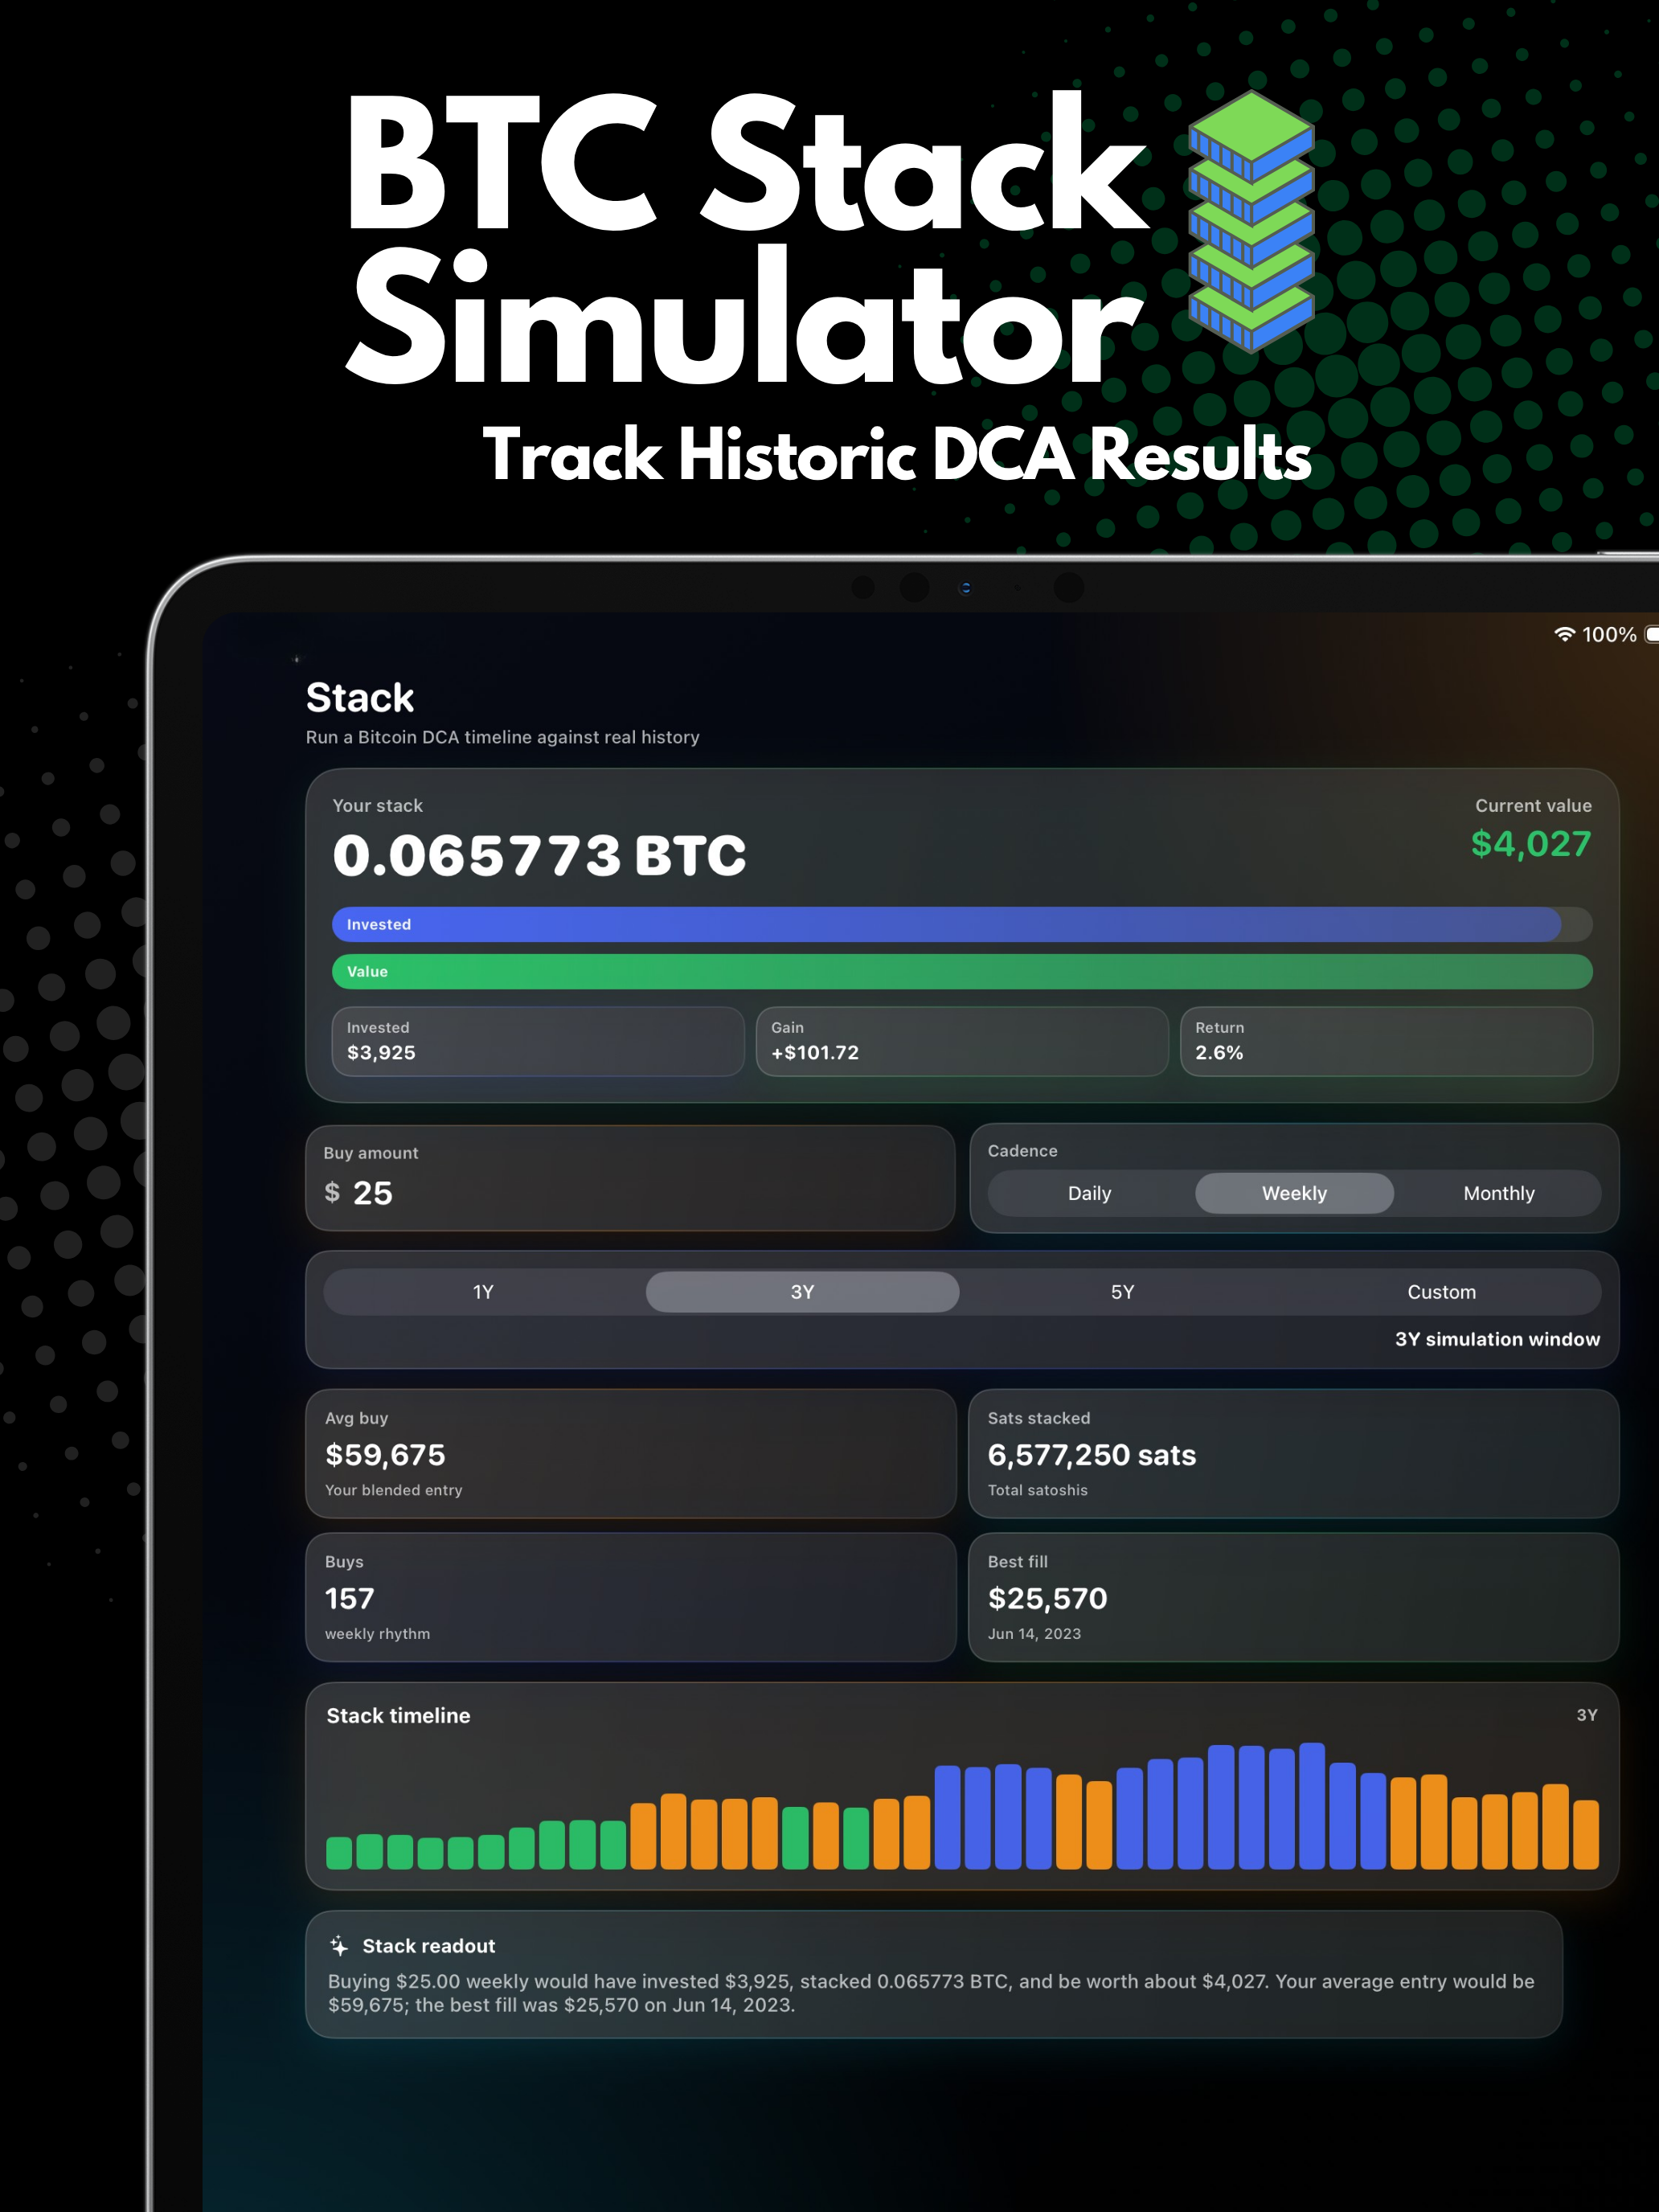This screenshot has height=2212, width=1659.
Task: Select the Daily cadence option
Action: (1089, 1193)
